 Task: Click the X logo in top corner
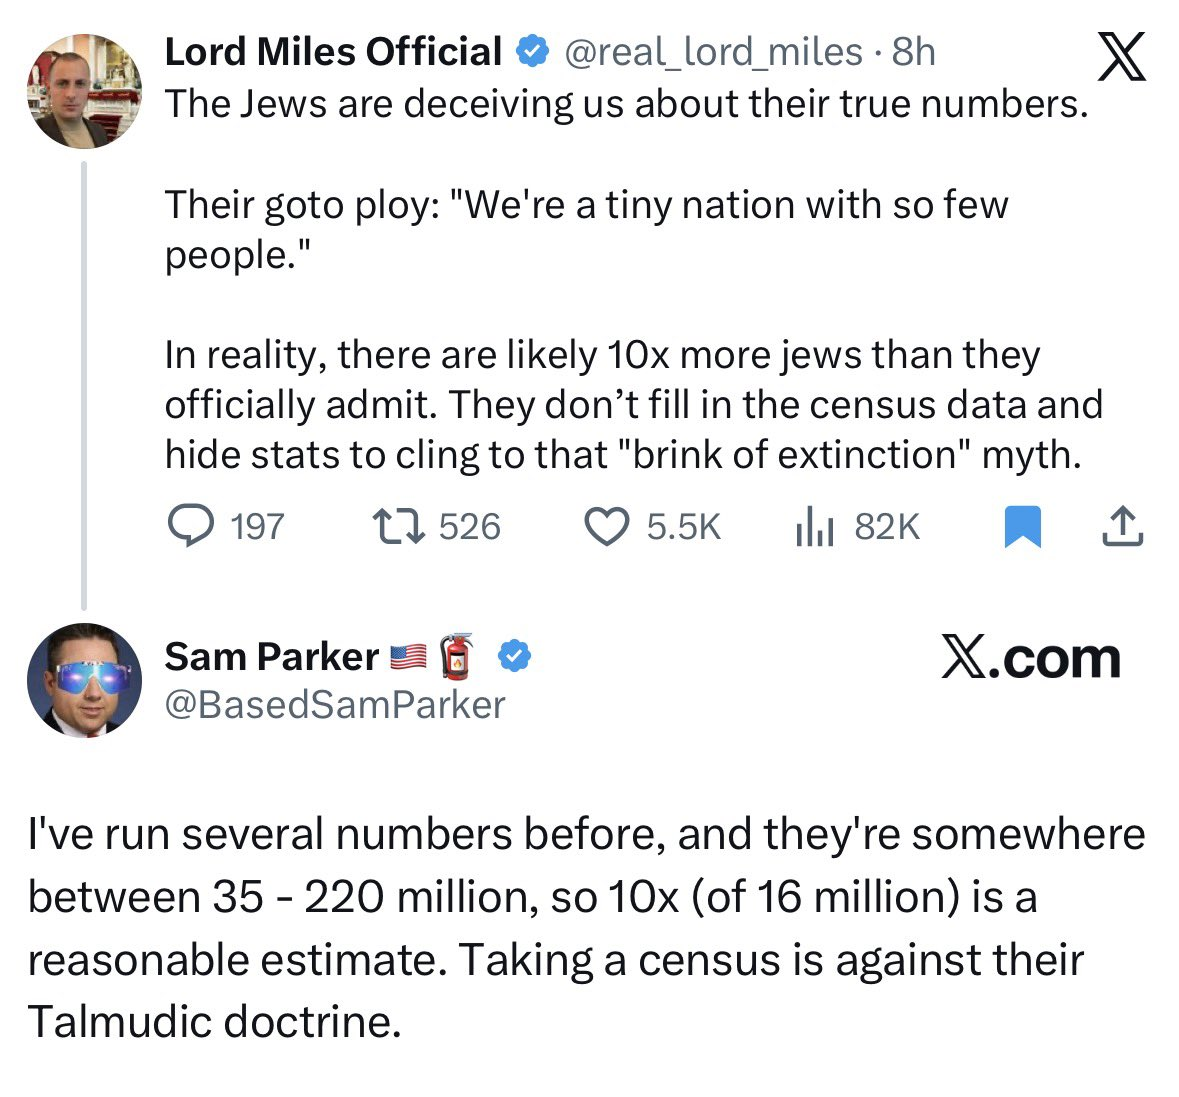[1121, 56]
